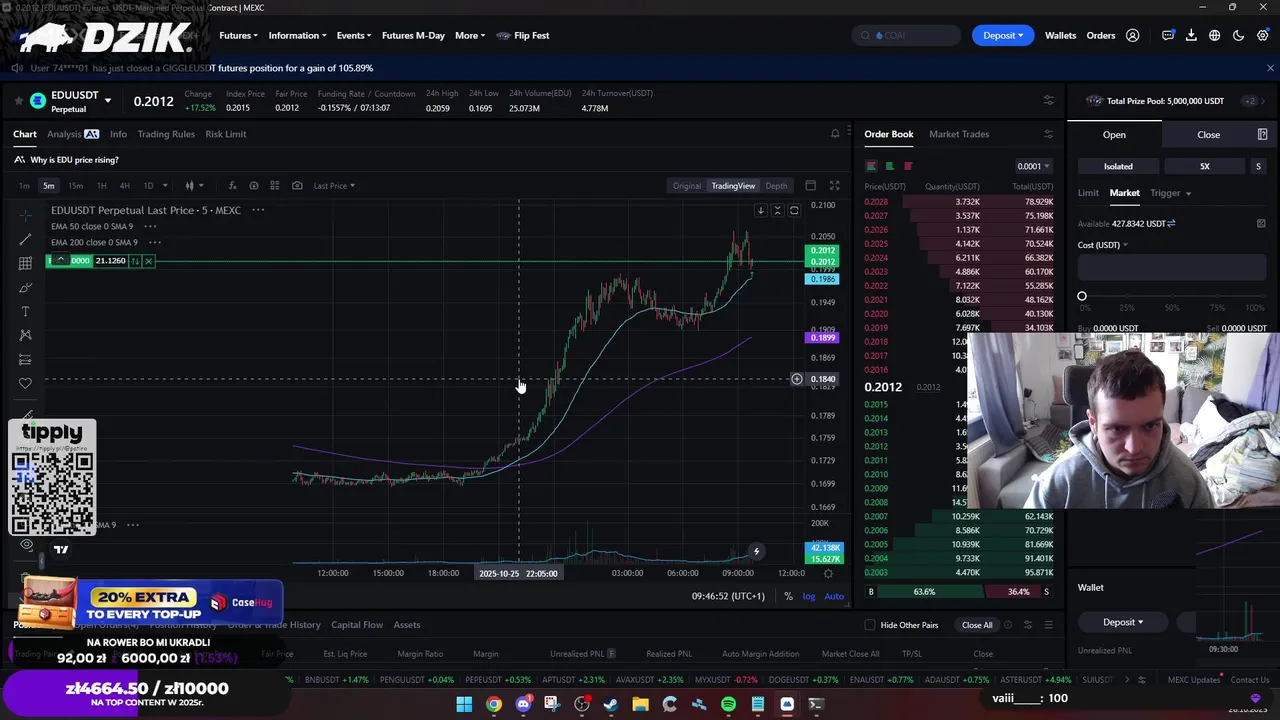The image size is (1280, 720).
Task: Open the Last Price dropdown
Action: coord(334,185)
